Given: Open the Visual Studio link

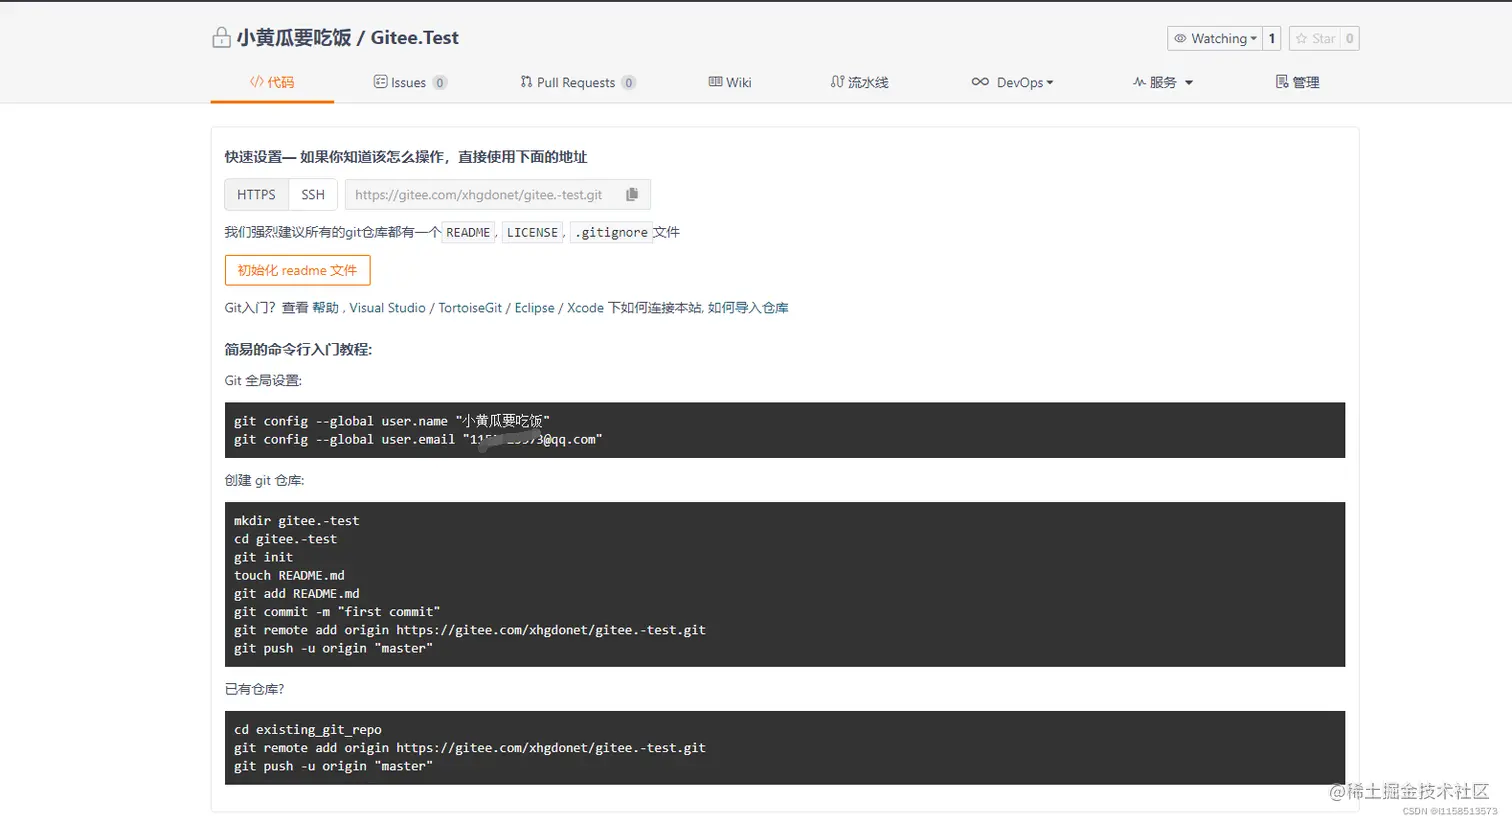Looking at the screenshot, I should click(387, 308).
